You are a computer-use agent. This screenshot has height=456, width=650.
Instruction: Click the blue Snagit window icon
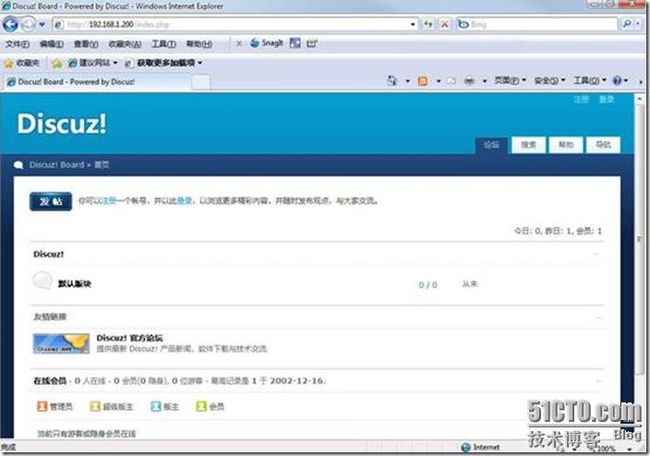(x=295, y=43)
